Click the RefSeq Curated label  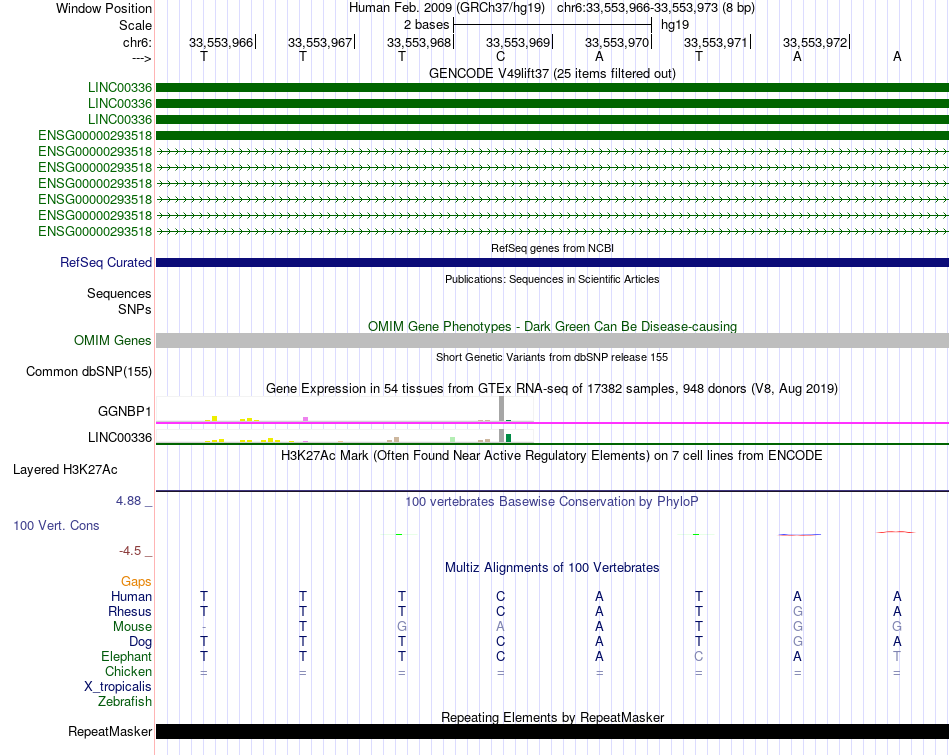[x=105, y=262]
